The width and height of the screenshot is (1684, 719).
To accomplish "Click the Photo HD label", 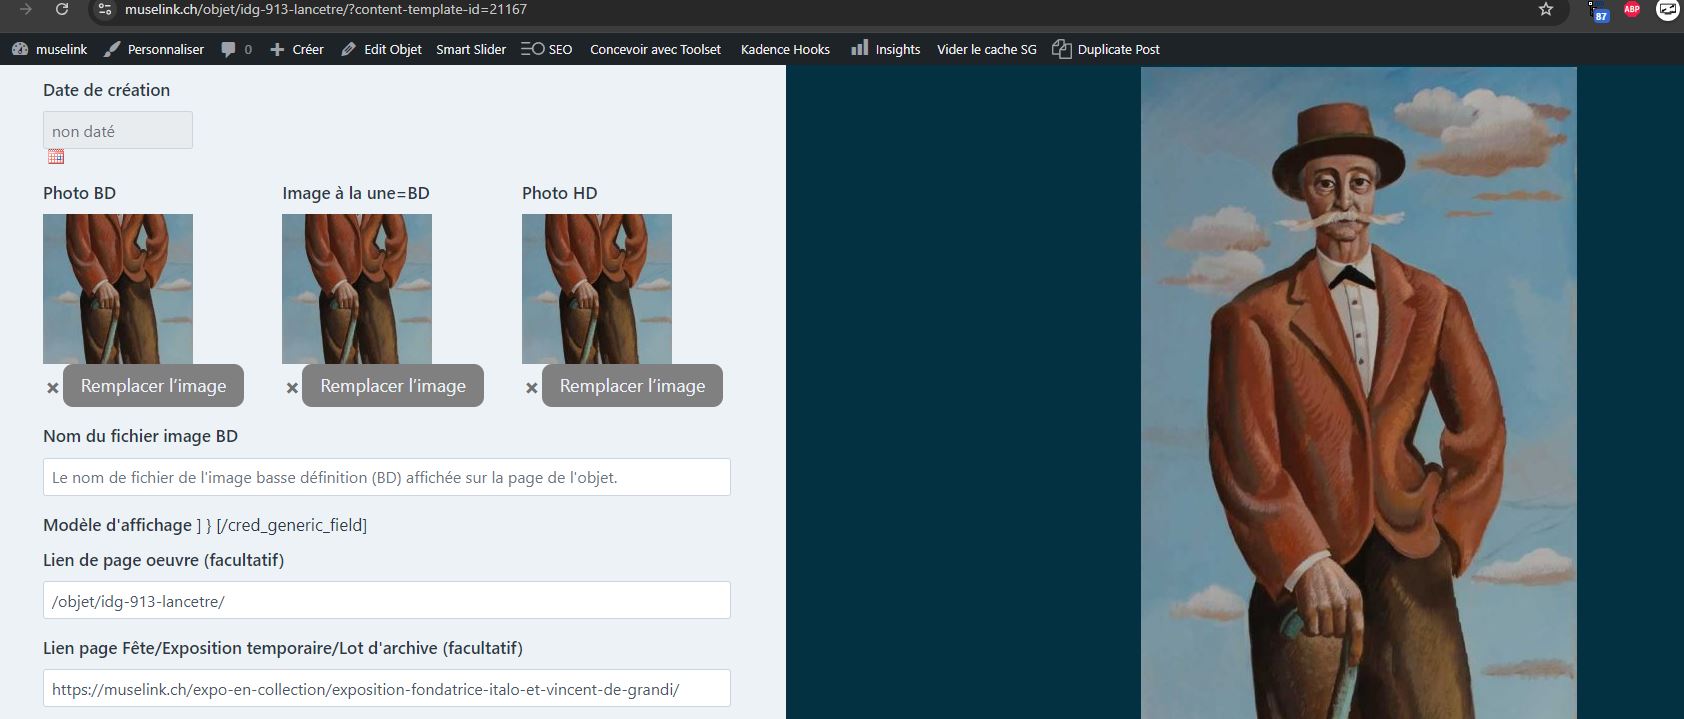I will (559, 193).
